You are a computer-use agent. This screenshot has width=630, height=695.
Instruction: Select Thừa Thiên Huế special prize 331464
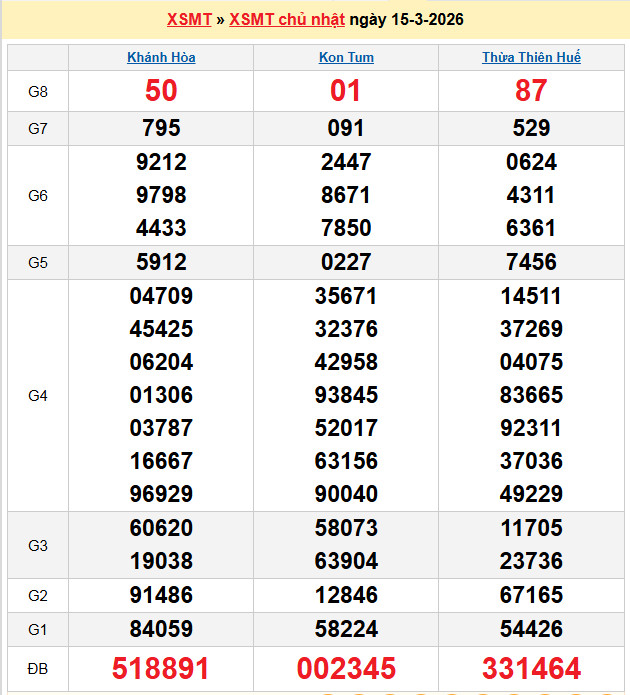(531, 668)
